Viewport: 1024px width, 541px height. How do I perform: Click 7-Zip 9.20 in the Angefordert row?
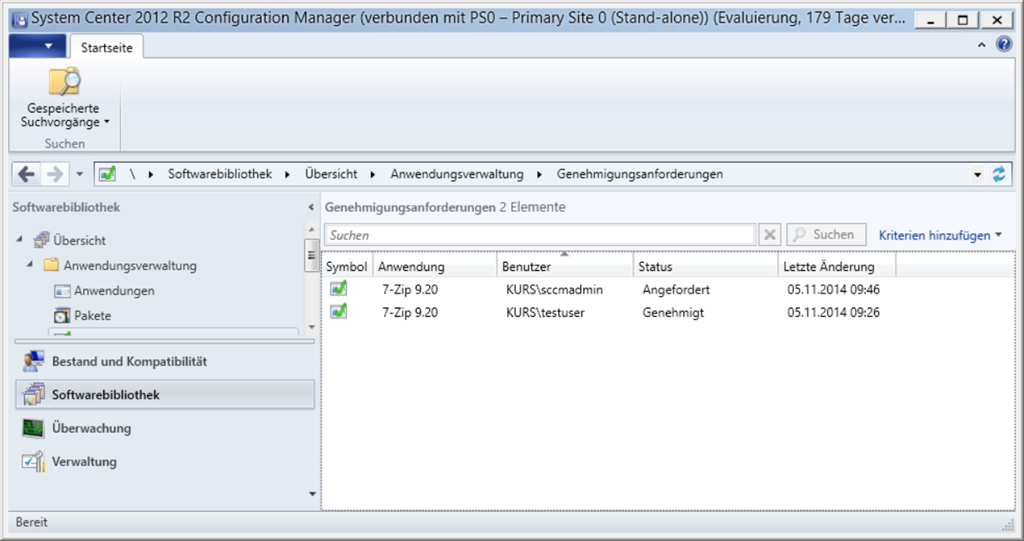410,289
